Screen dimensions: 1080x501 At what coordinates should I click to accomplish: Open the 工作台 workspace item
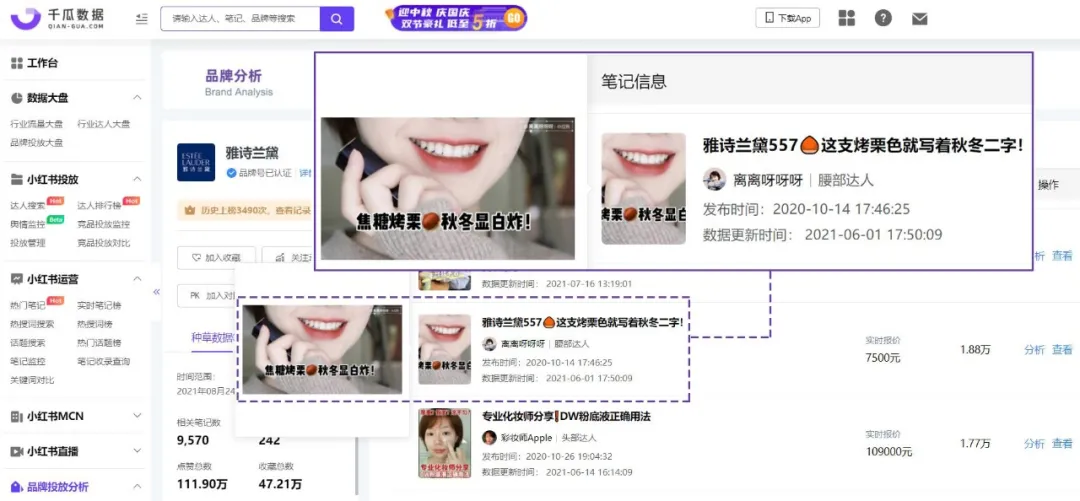tap(34, 63)
